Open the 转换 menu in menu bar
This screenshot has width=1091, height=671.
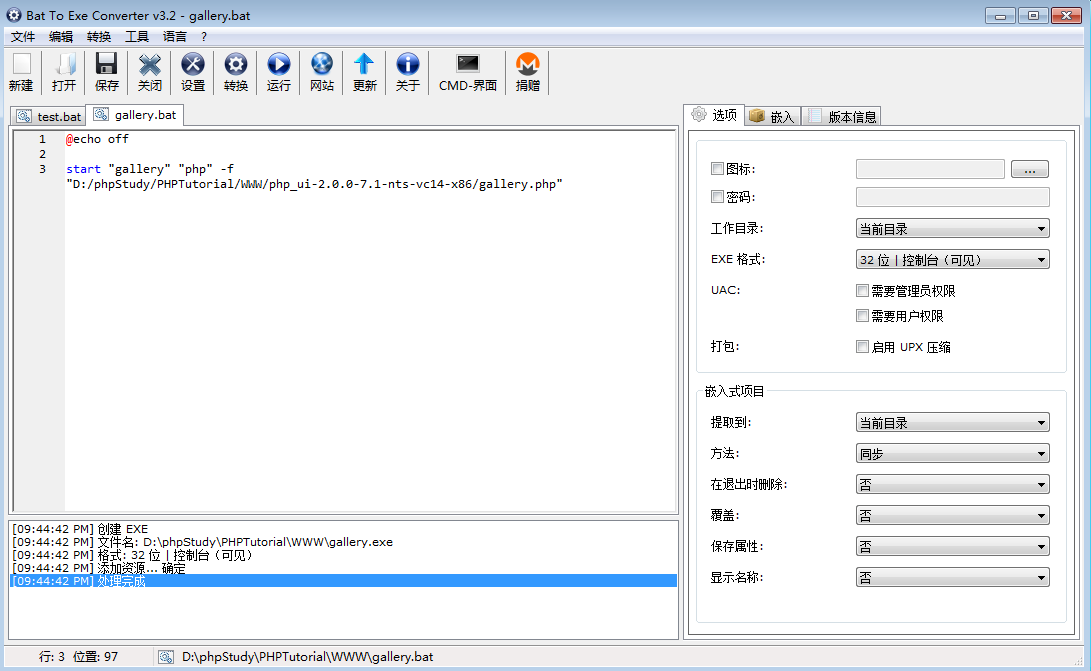[x=99, y=37]
